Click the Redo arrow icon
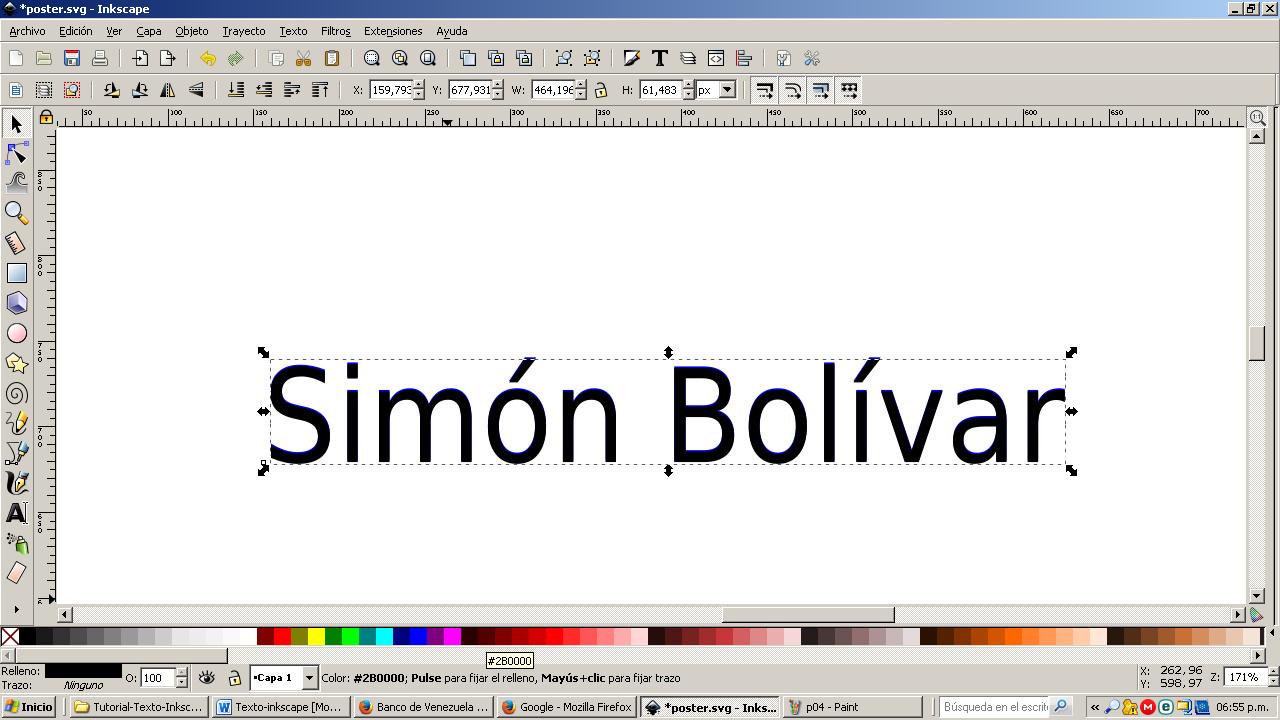The image size is (1280, 720). click(236, 59)
